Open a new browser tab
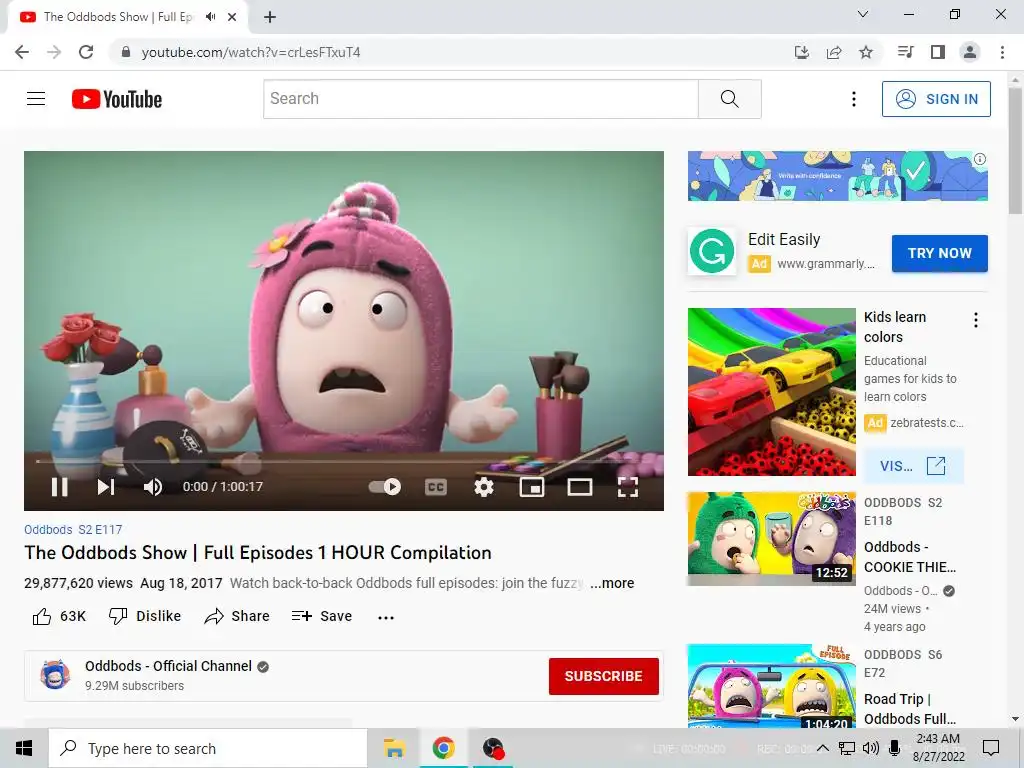This screenshot has width=1024, height=768. [x=270, y=17]
